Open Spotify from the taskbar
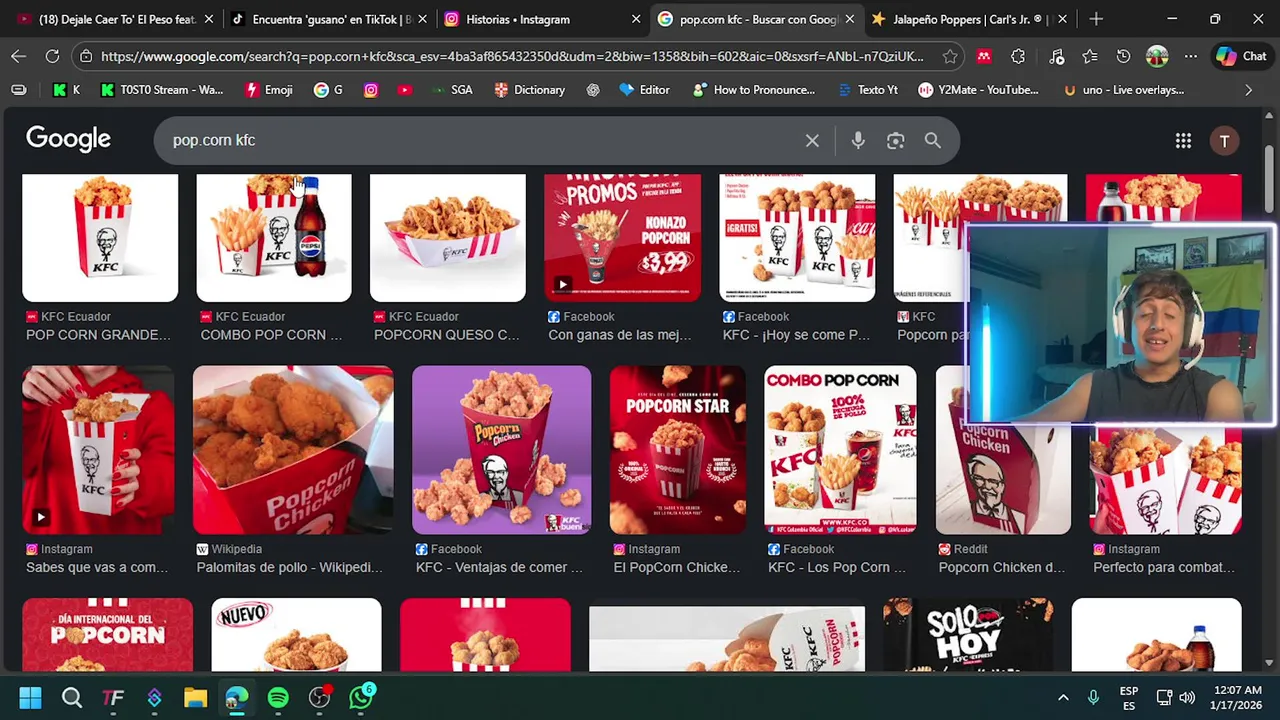Screen dimensions: 1280x720 tap(278, 698)
